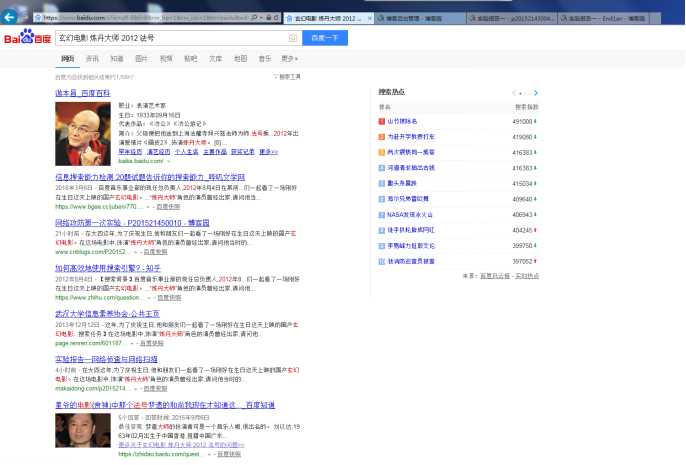Viewport: 686px width, 465px height.
Task: Click the magnifier search icon in address bar
Action: point(254,17)
